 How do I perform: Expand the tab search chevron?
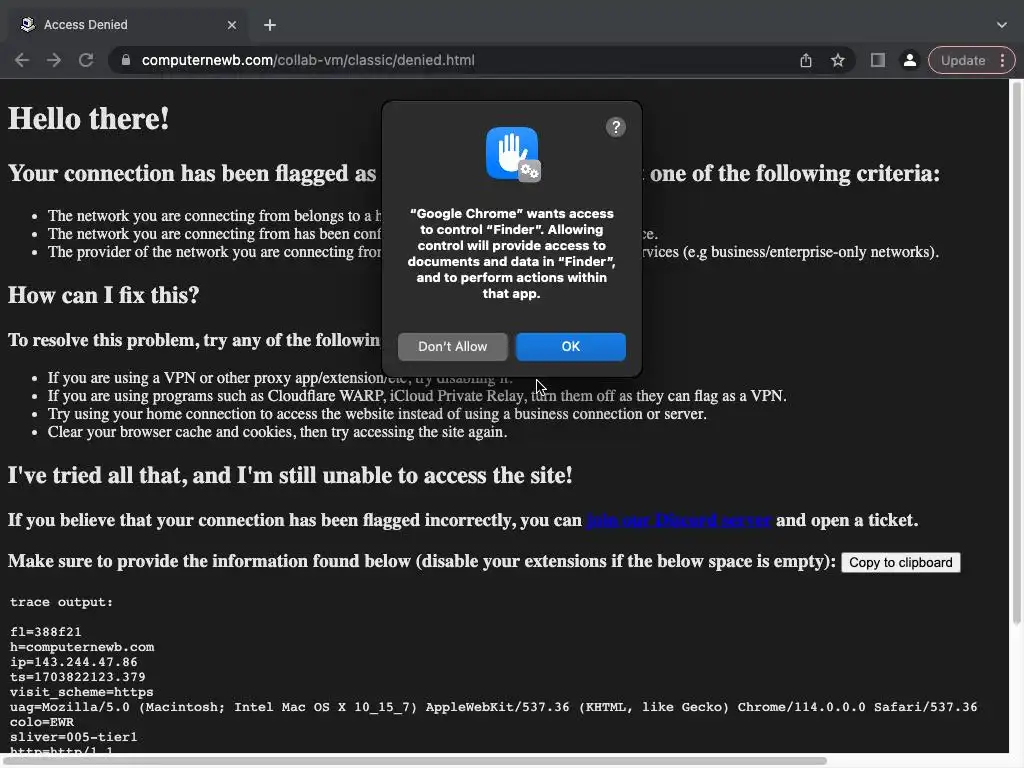pyautogui.click(x=1002, y=25)
